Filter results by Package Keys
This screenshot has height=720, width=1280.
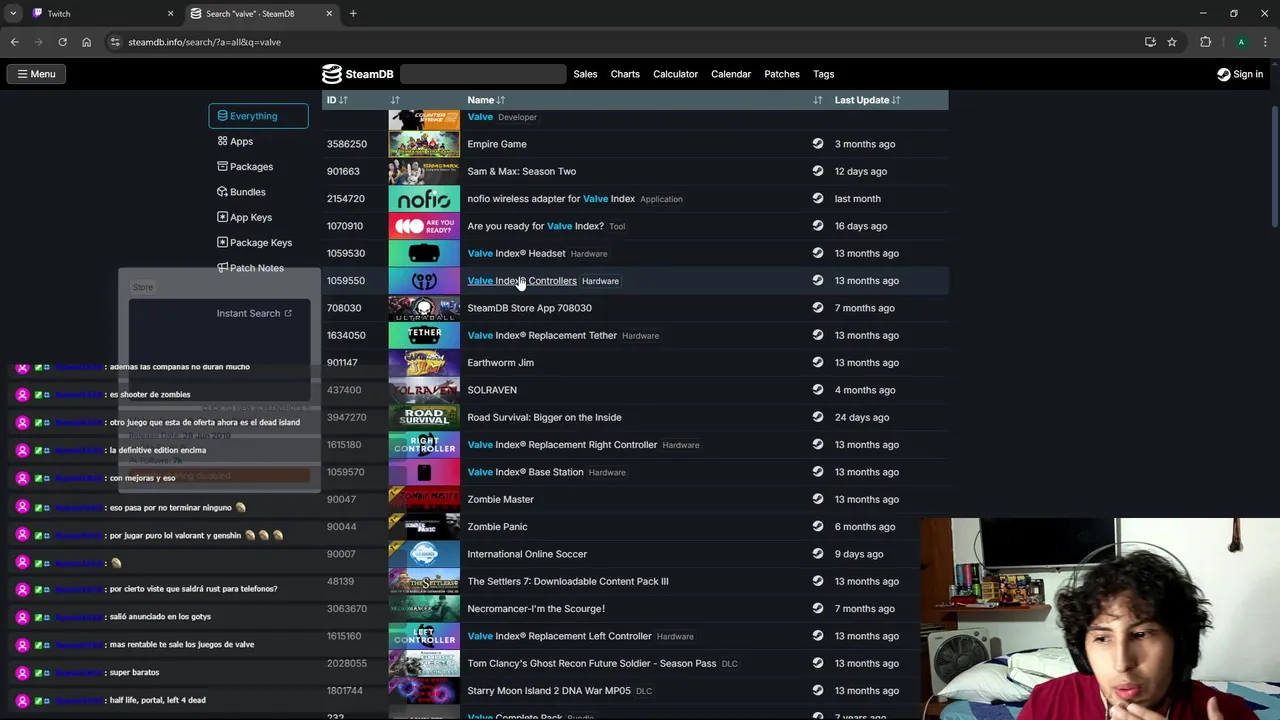[x=255, y=242]
